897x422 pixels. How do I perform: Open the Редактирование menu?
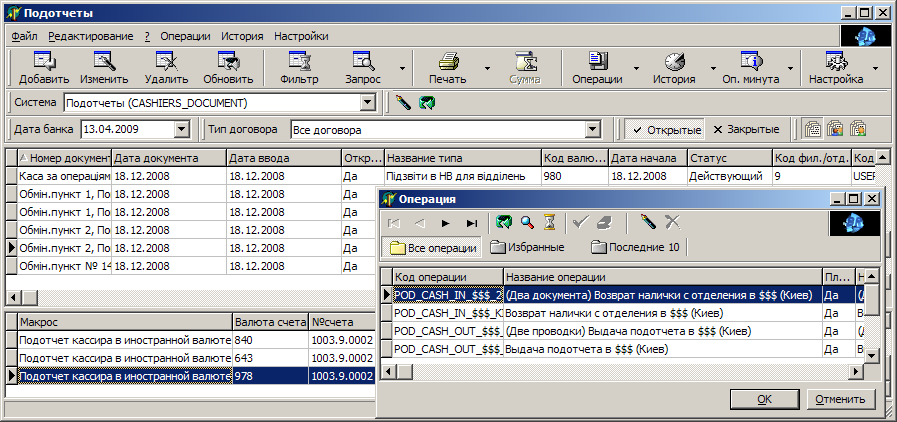(91, 36)
